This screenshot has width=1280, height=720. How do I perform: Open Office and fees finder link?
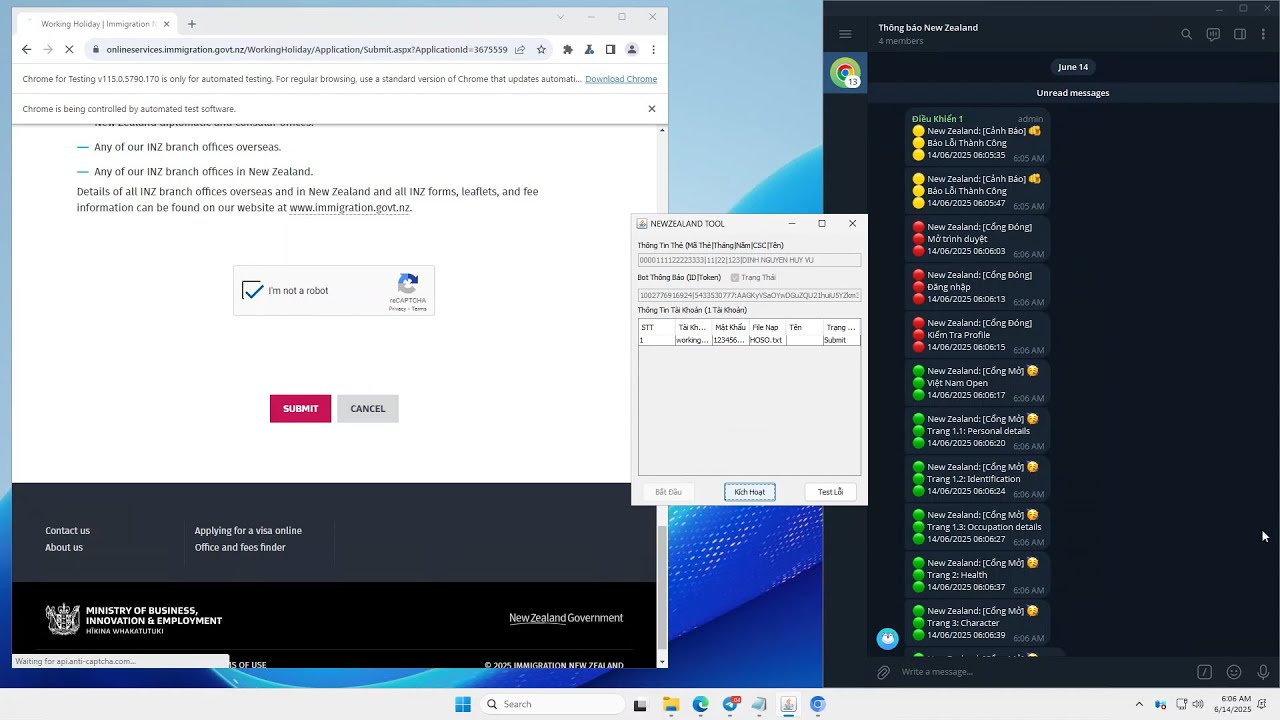pos(240,547)
